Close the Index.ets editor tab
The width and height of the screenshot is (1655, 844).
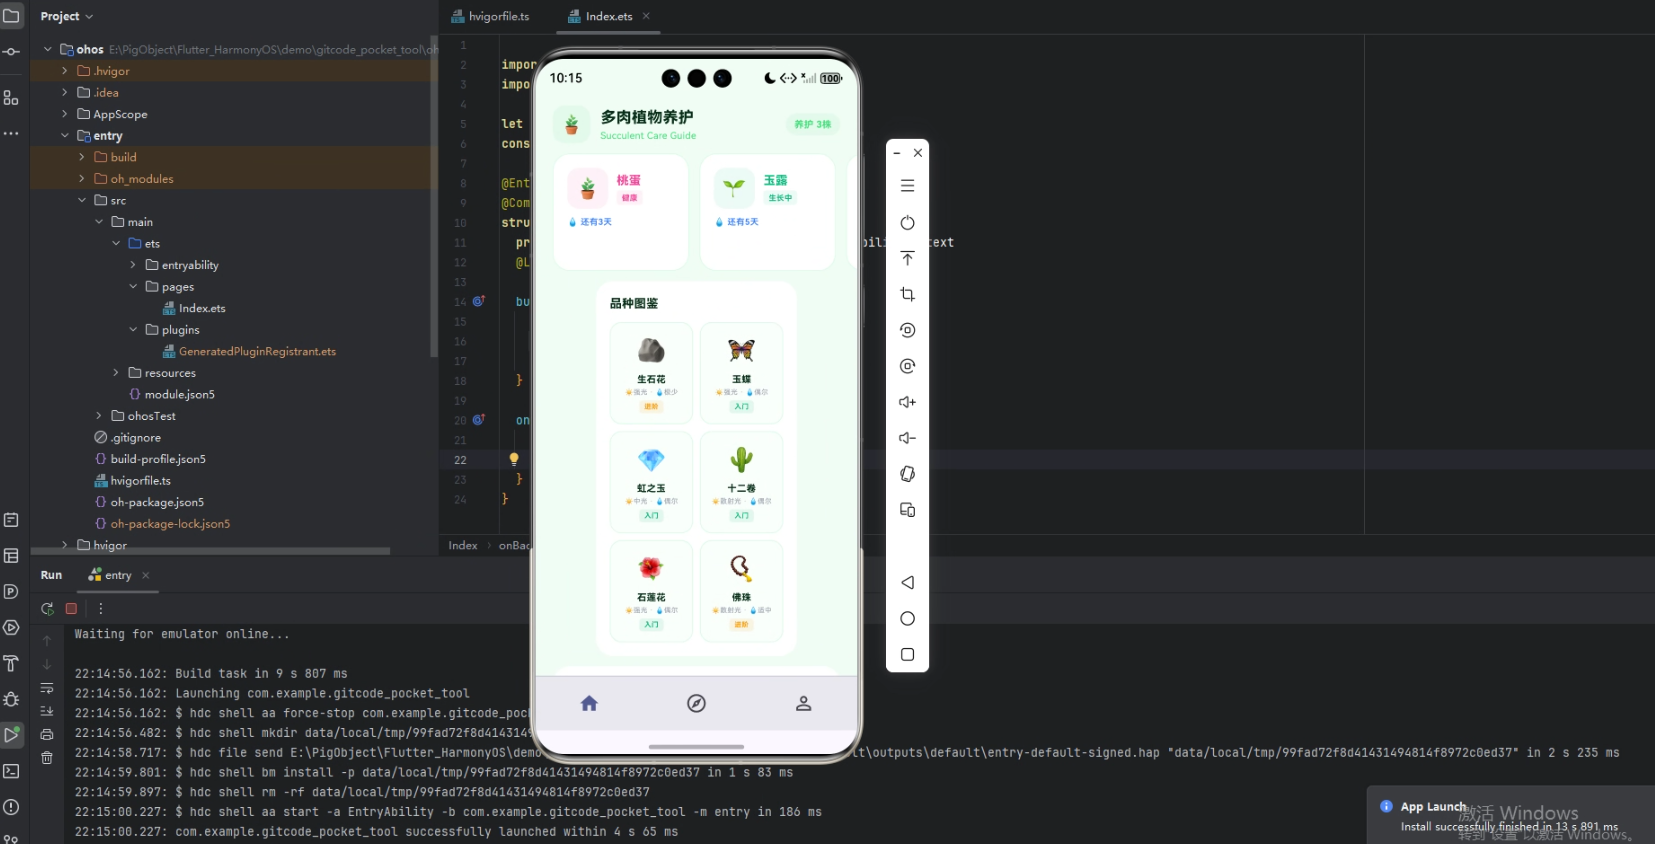tap(646, 16)
